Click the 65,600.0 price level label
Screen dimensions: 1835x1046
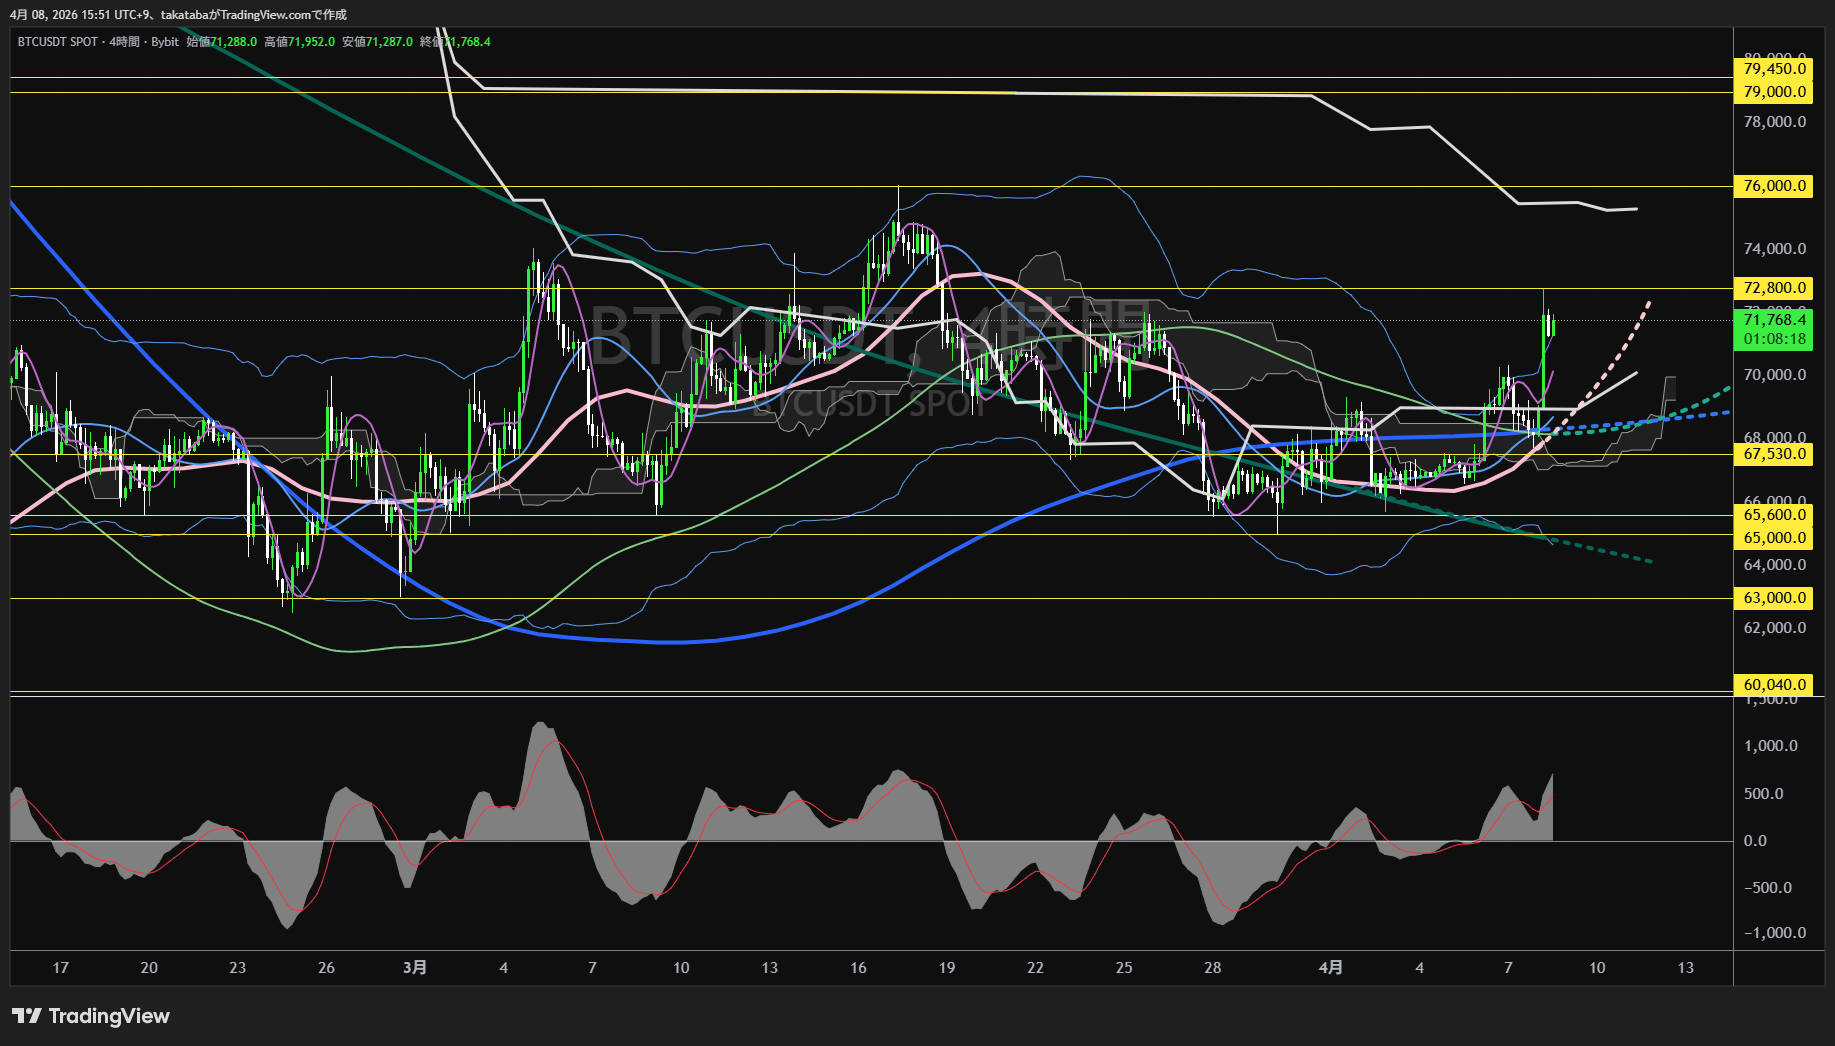pyautogui.click(x=1774, y=515)
